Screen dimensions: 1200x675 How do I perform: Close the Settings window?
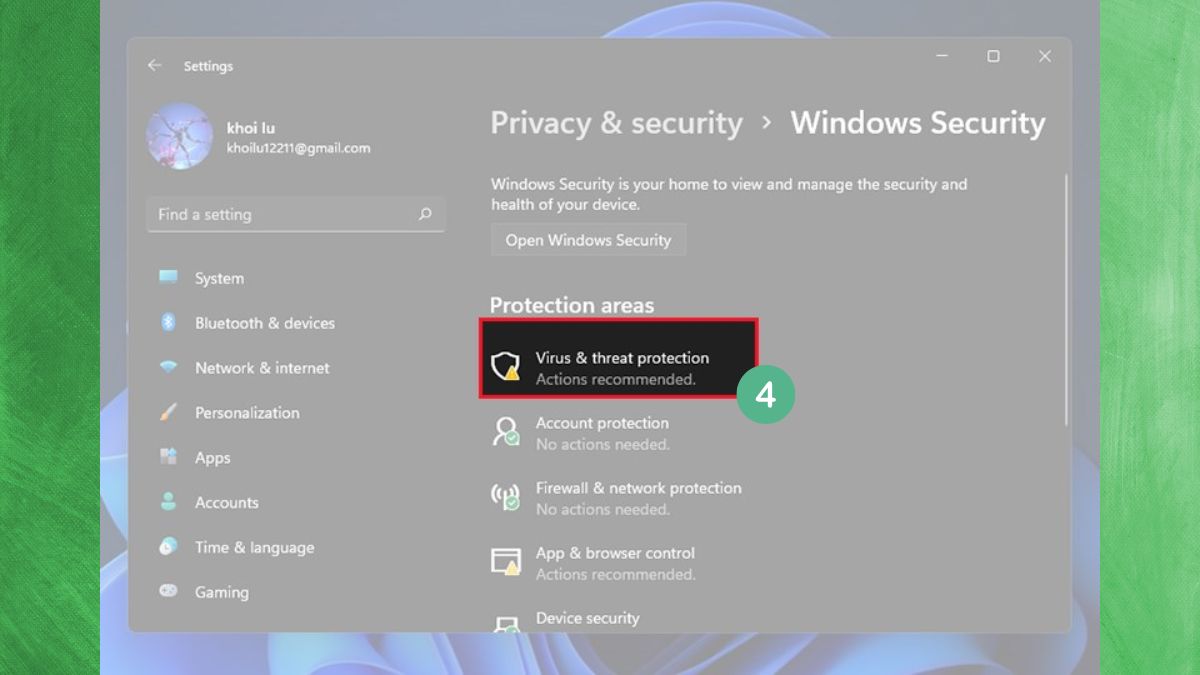1045,57
